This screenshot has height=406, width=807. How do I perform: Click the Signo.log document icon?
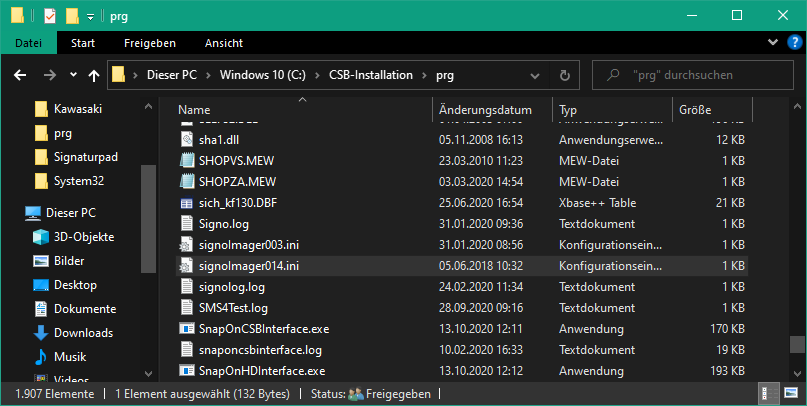coord(186,224)
